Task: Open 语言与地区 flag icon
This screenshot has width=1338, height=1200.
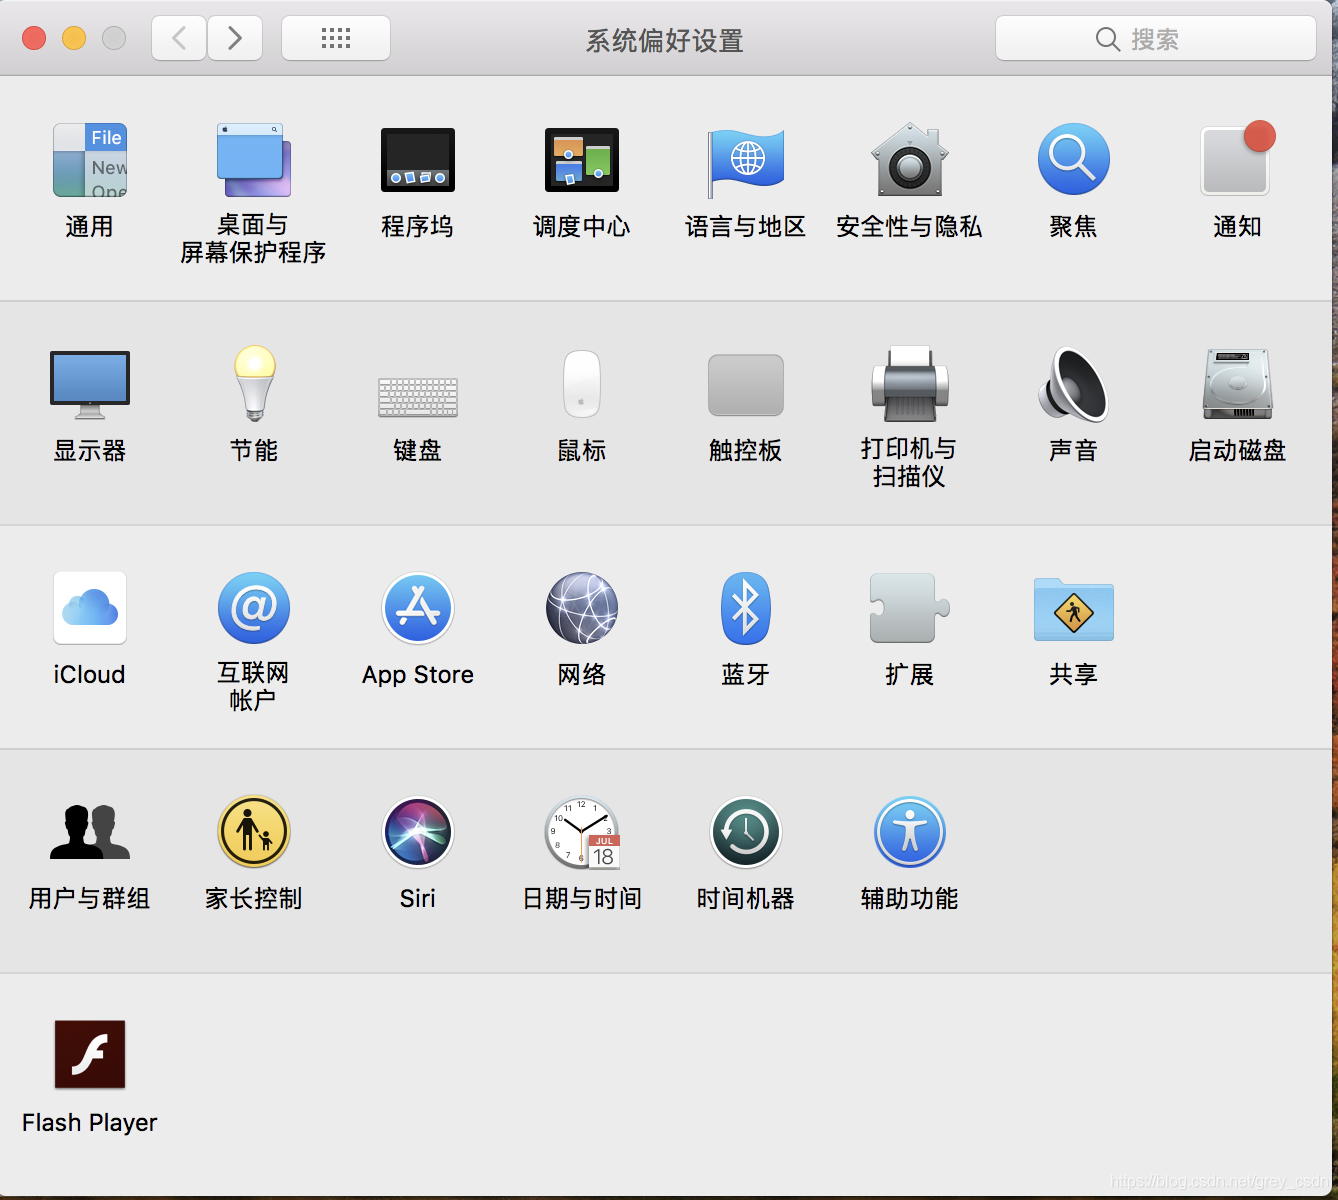Action: [x=746, y=162]
